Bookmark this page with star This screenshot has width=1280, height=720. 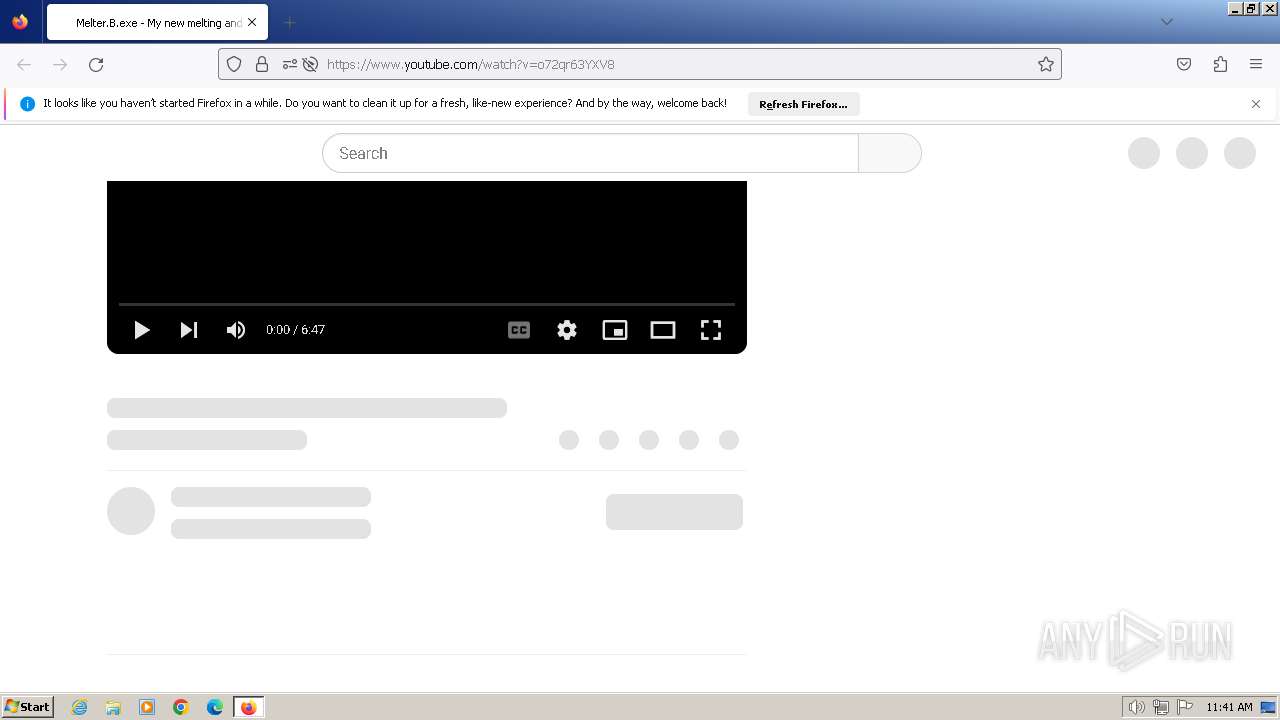pos(1046,64)
